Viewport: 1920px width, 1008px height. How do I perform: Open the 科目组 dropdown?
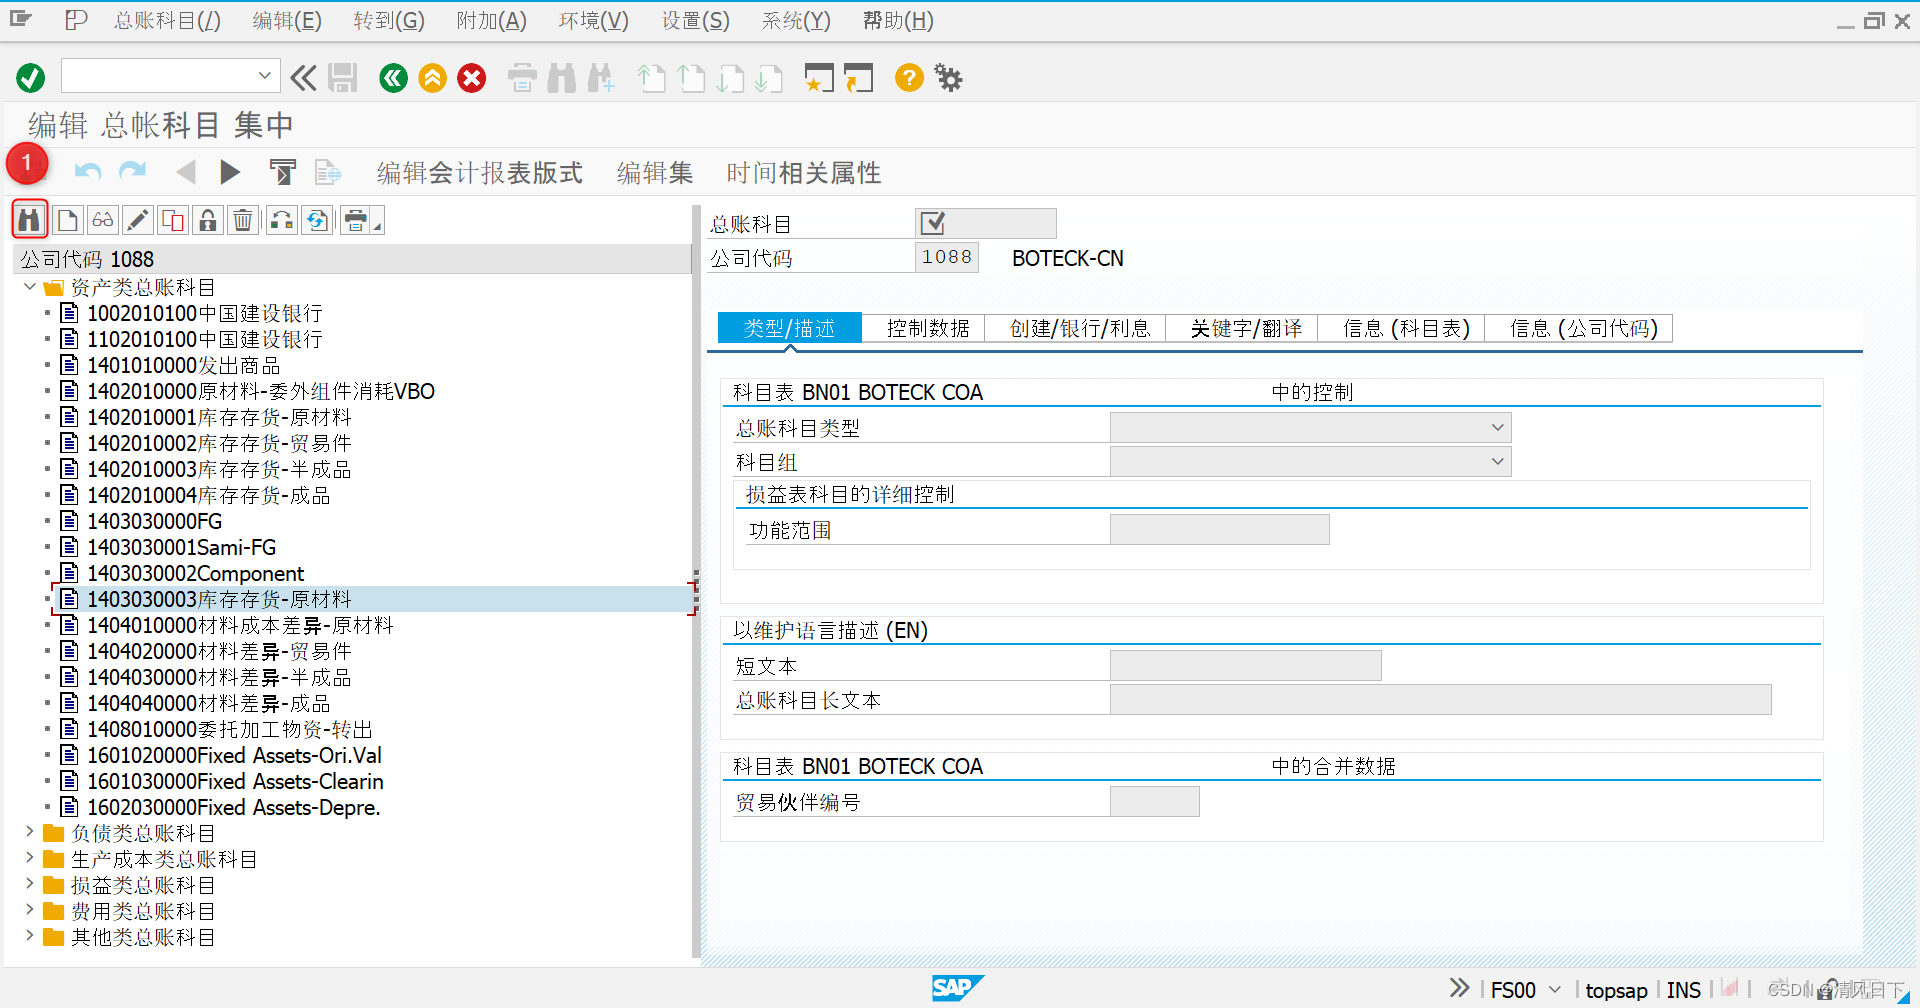coord(1497,462)
